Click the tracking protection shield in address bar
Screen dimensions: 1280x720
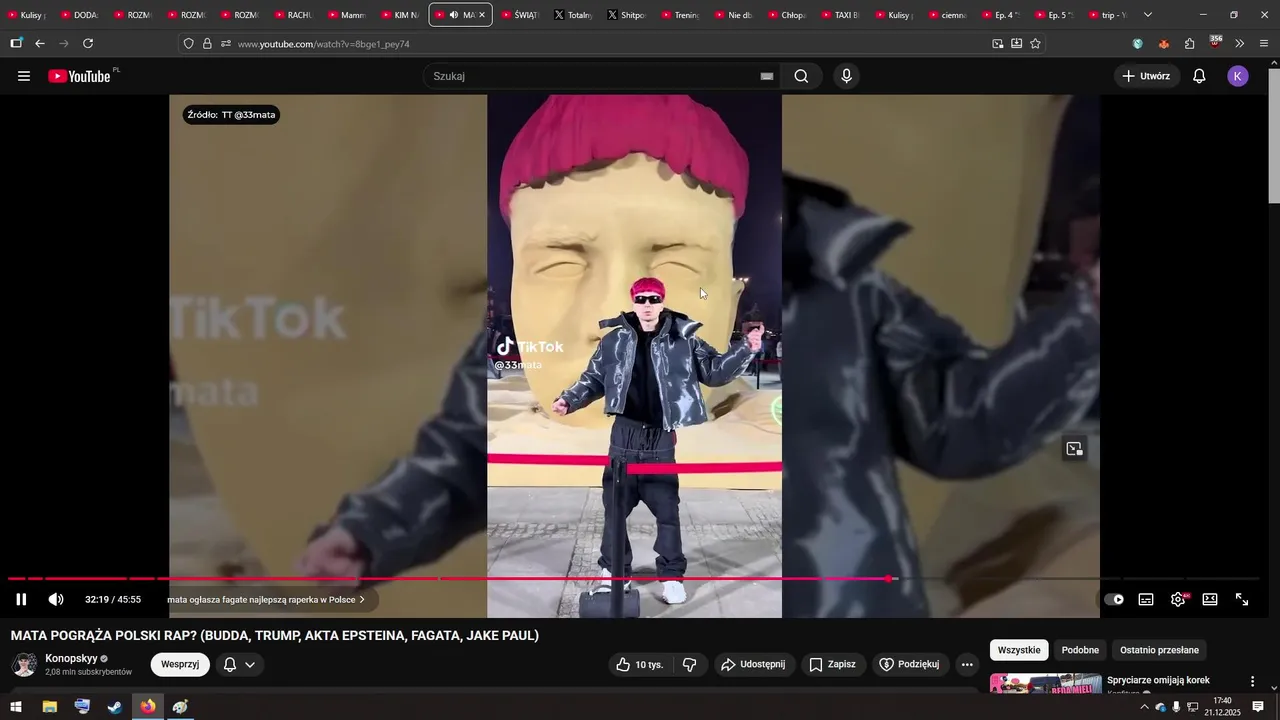pos(188,44)
